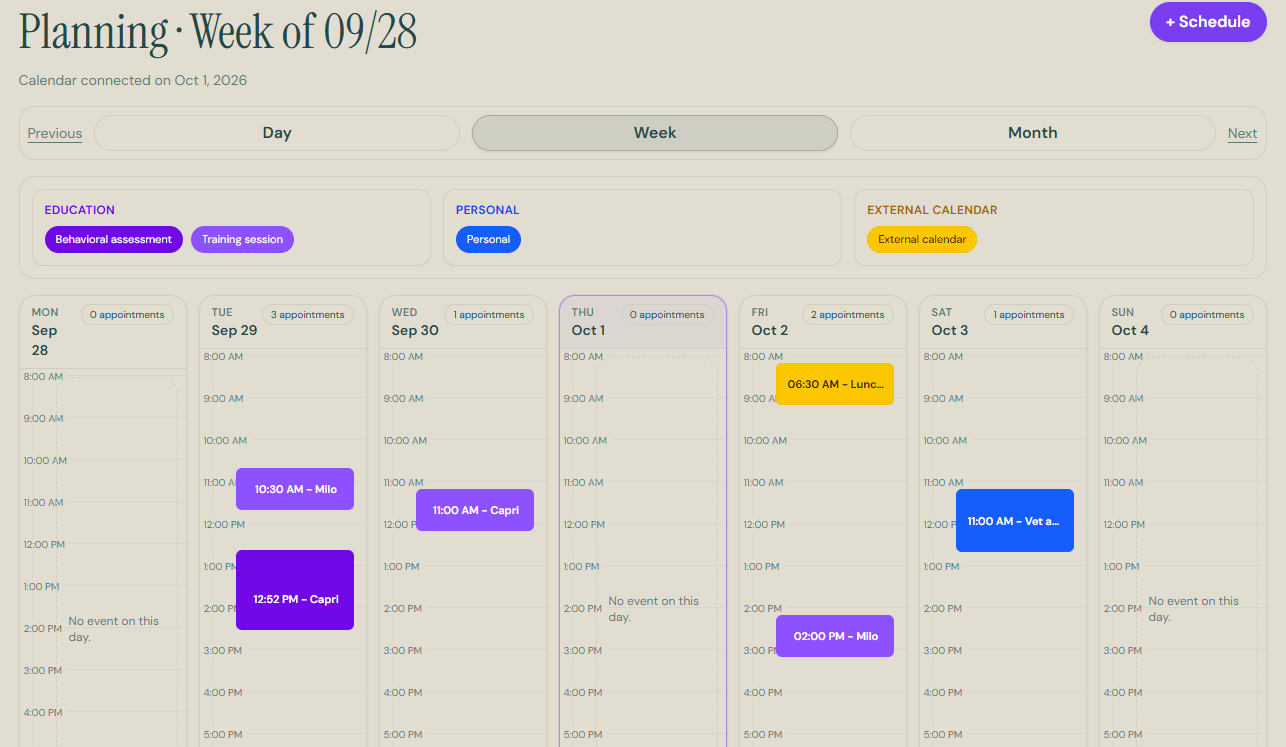Click Sunday's "0 appointments" badge
This screenshot has width=1286, height=747.
pos(1207,315)
